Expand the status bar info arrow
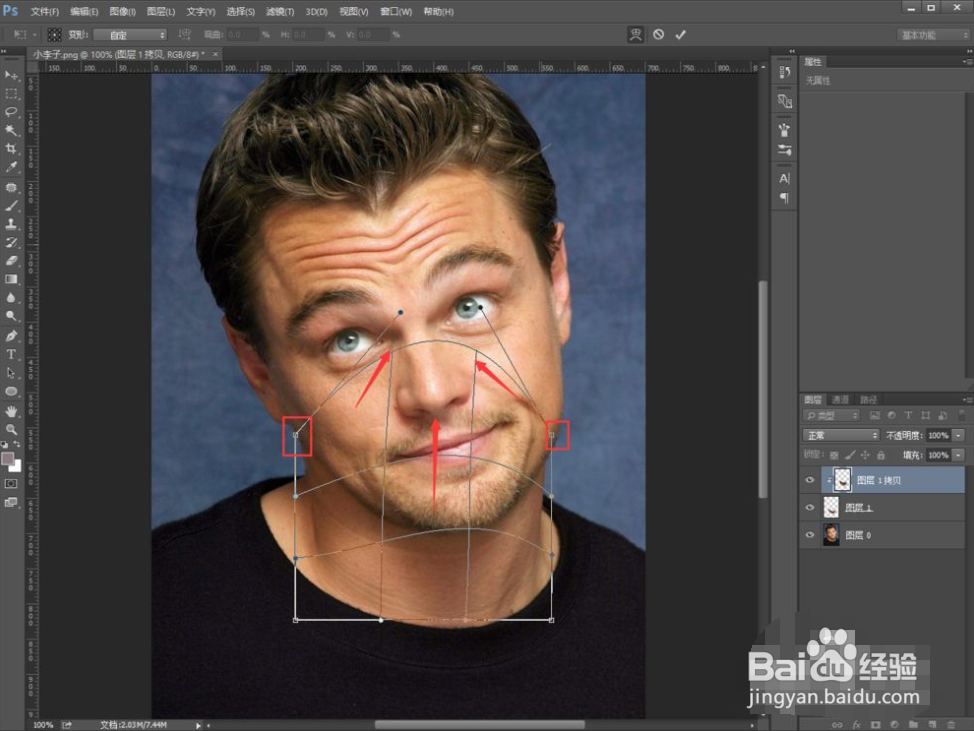Screen dimensions: 974x731 point(199,725)
